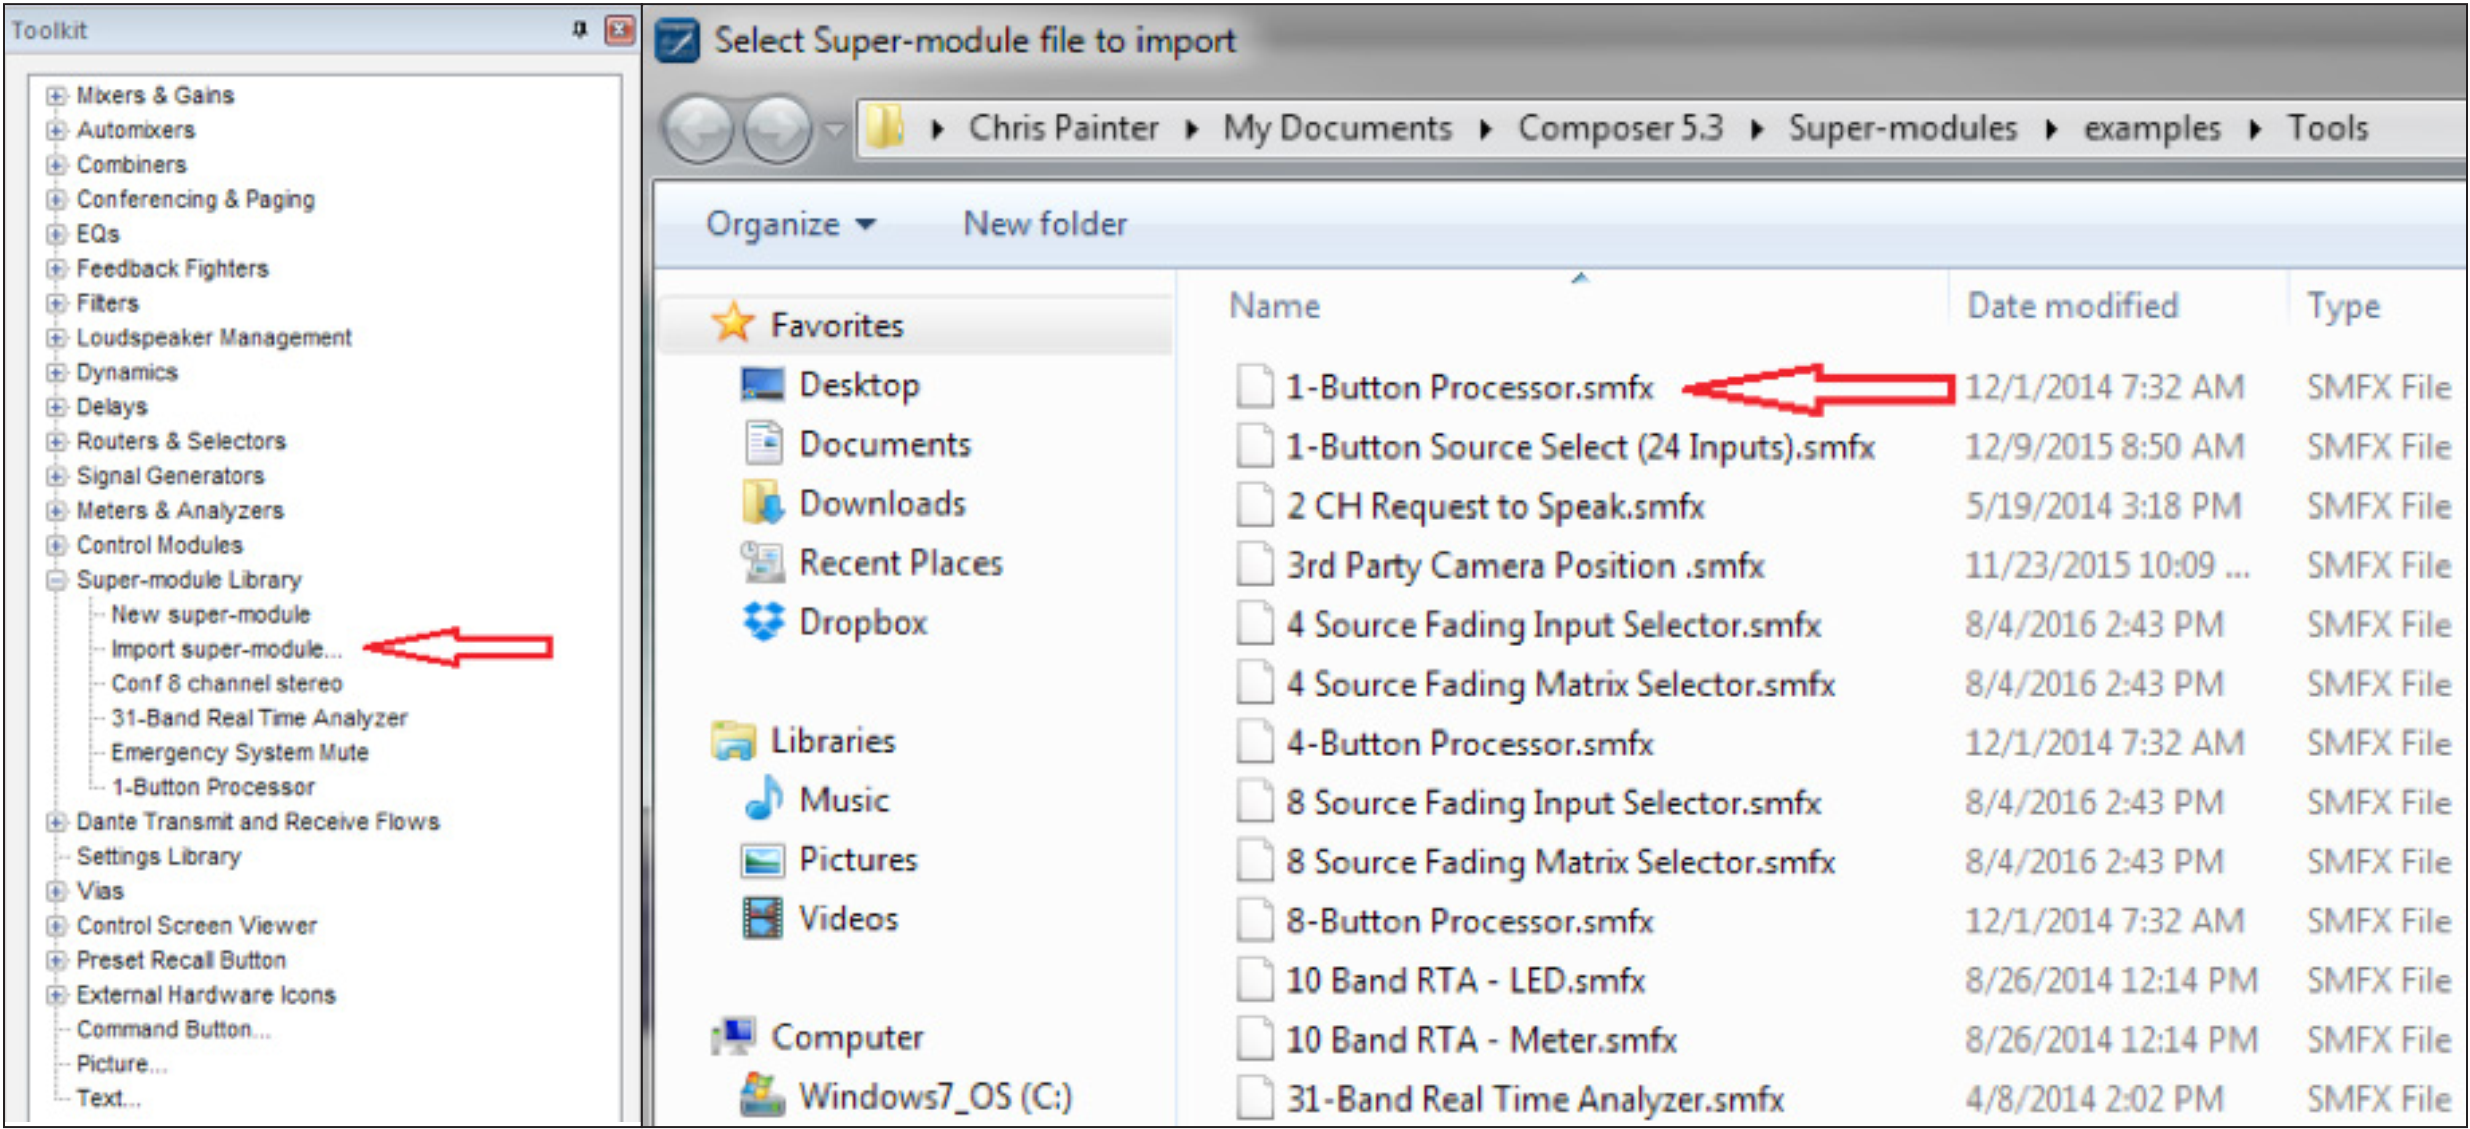The height and width of the screenshot is (1129, 2470).
Task: Open the Organize dropdown menu
Action: (x=790, y=224)
